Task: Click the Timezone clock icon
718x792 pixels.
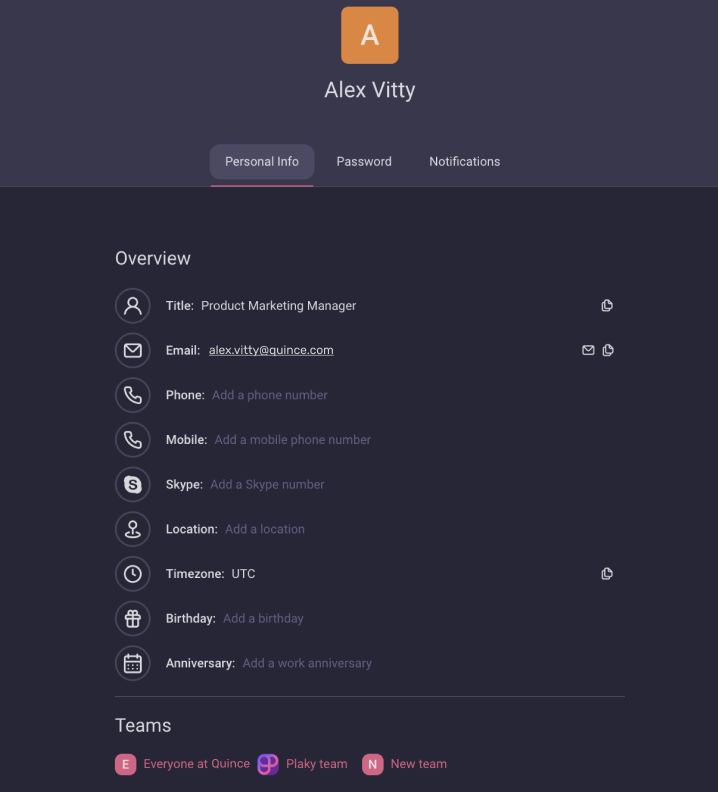Action: pyautogui.click(x=133, y=574)
